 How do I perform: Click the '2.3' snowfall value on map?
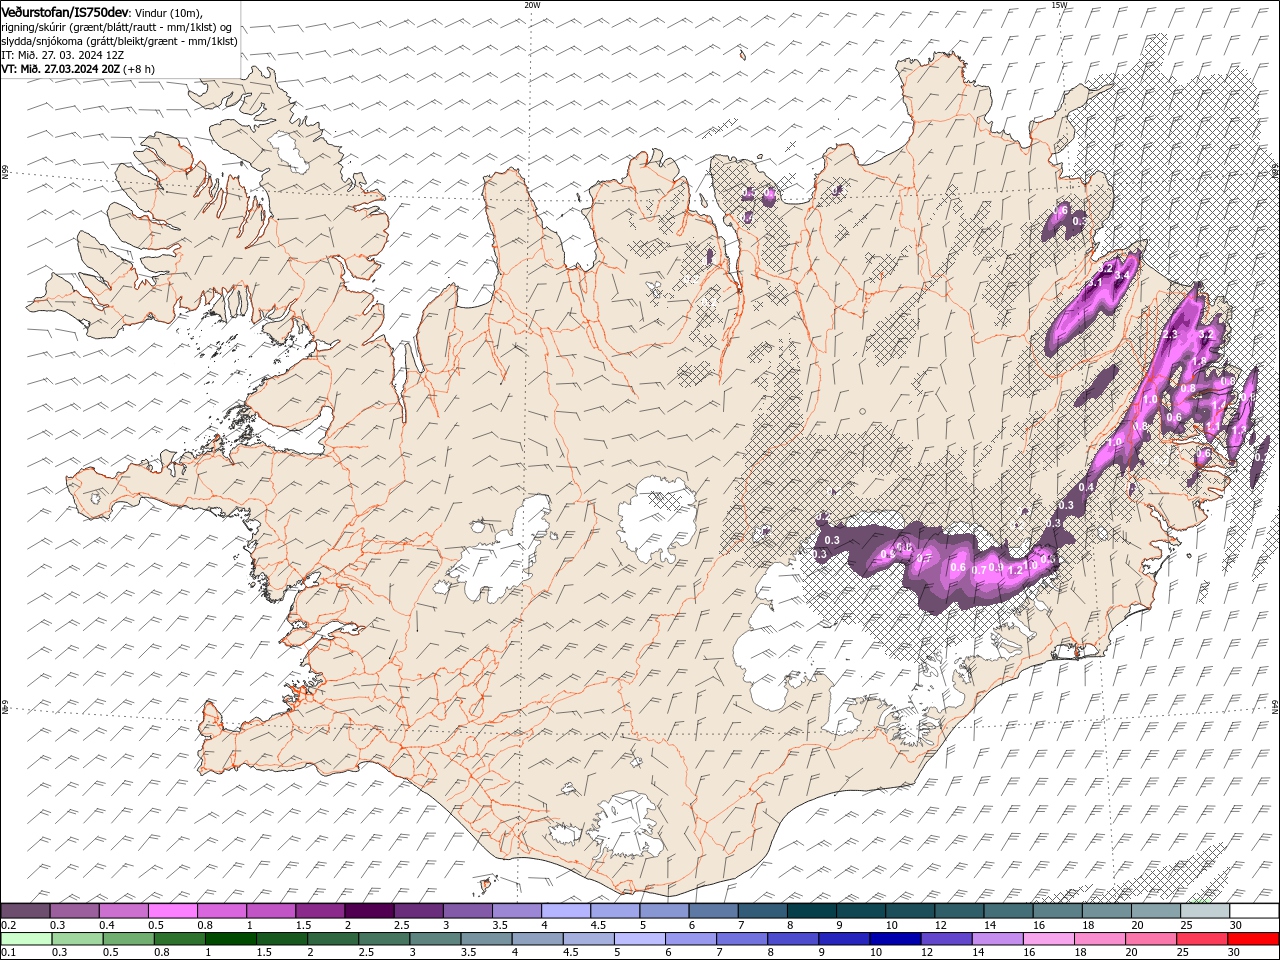click(x=1170, y=334)
